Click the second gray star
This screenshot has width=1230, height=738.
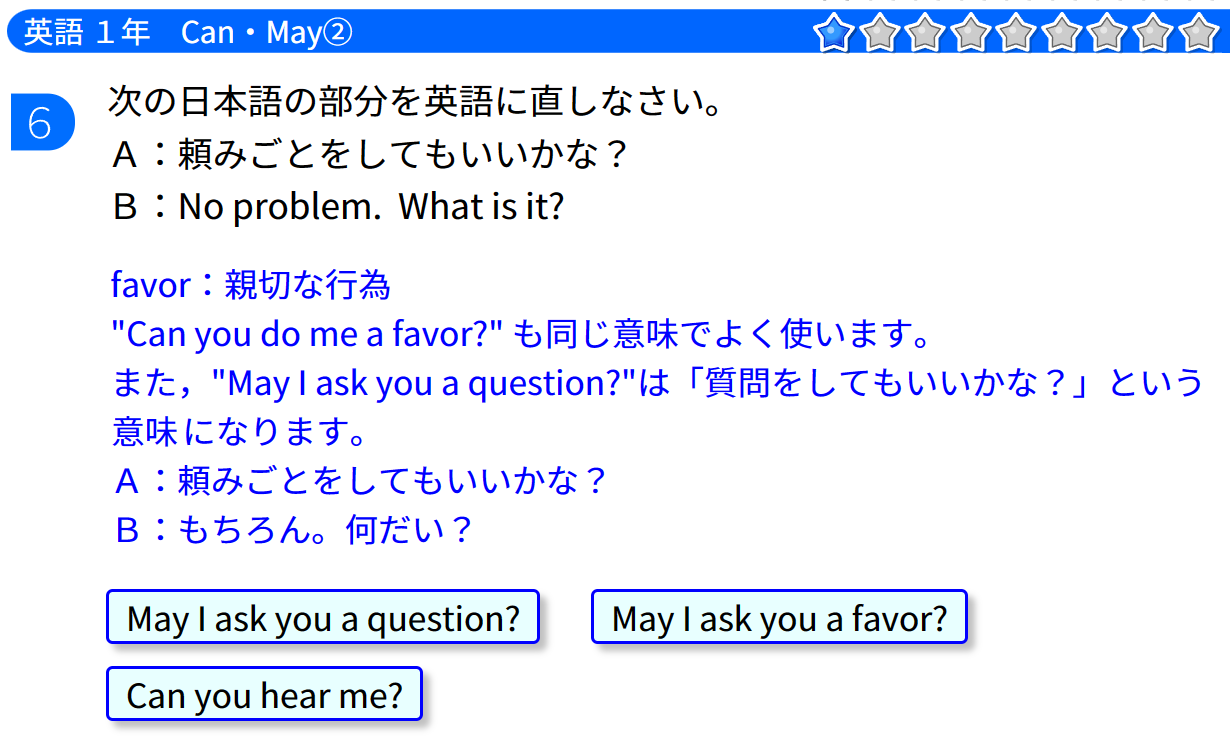[x=880, y=32]
